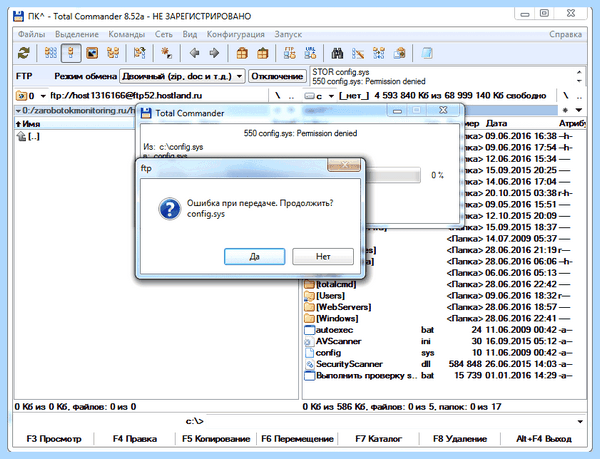
Task: Click the star-burst toolbar icon before the arrows
Action: pos(166,53)
